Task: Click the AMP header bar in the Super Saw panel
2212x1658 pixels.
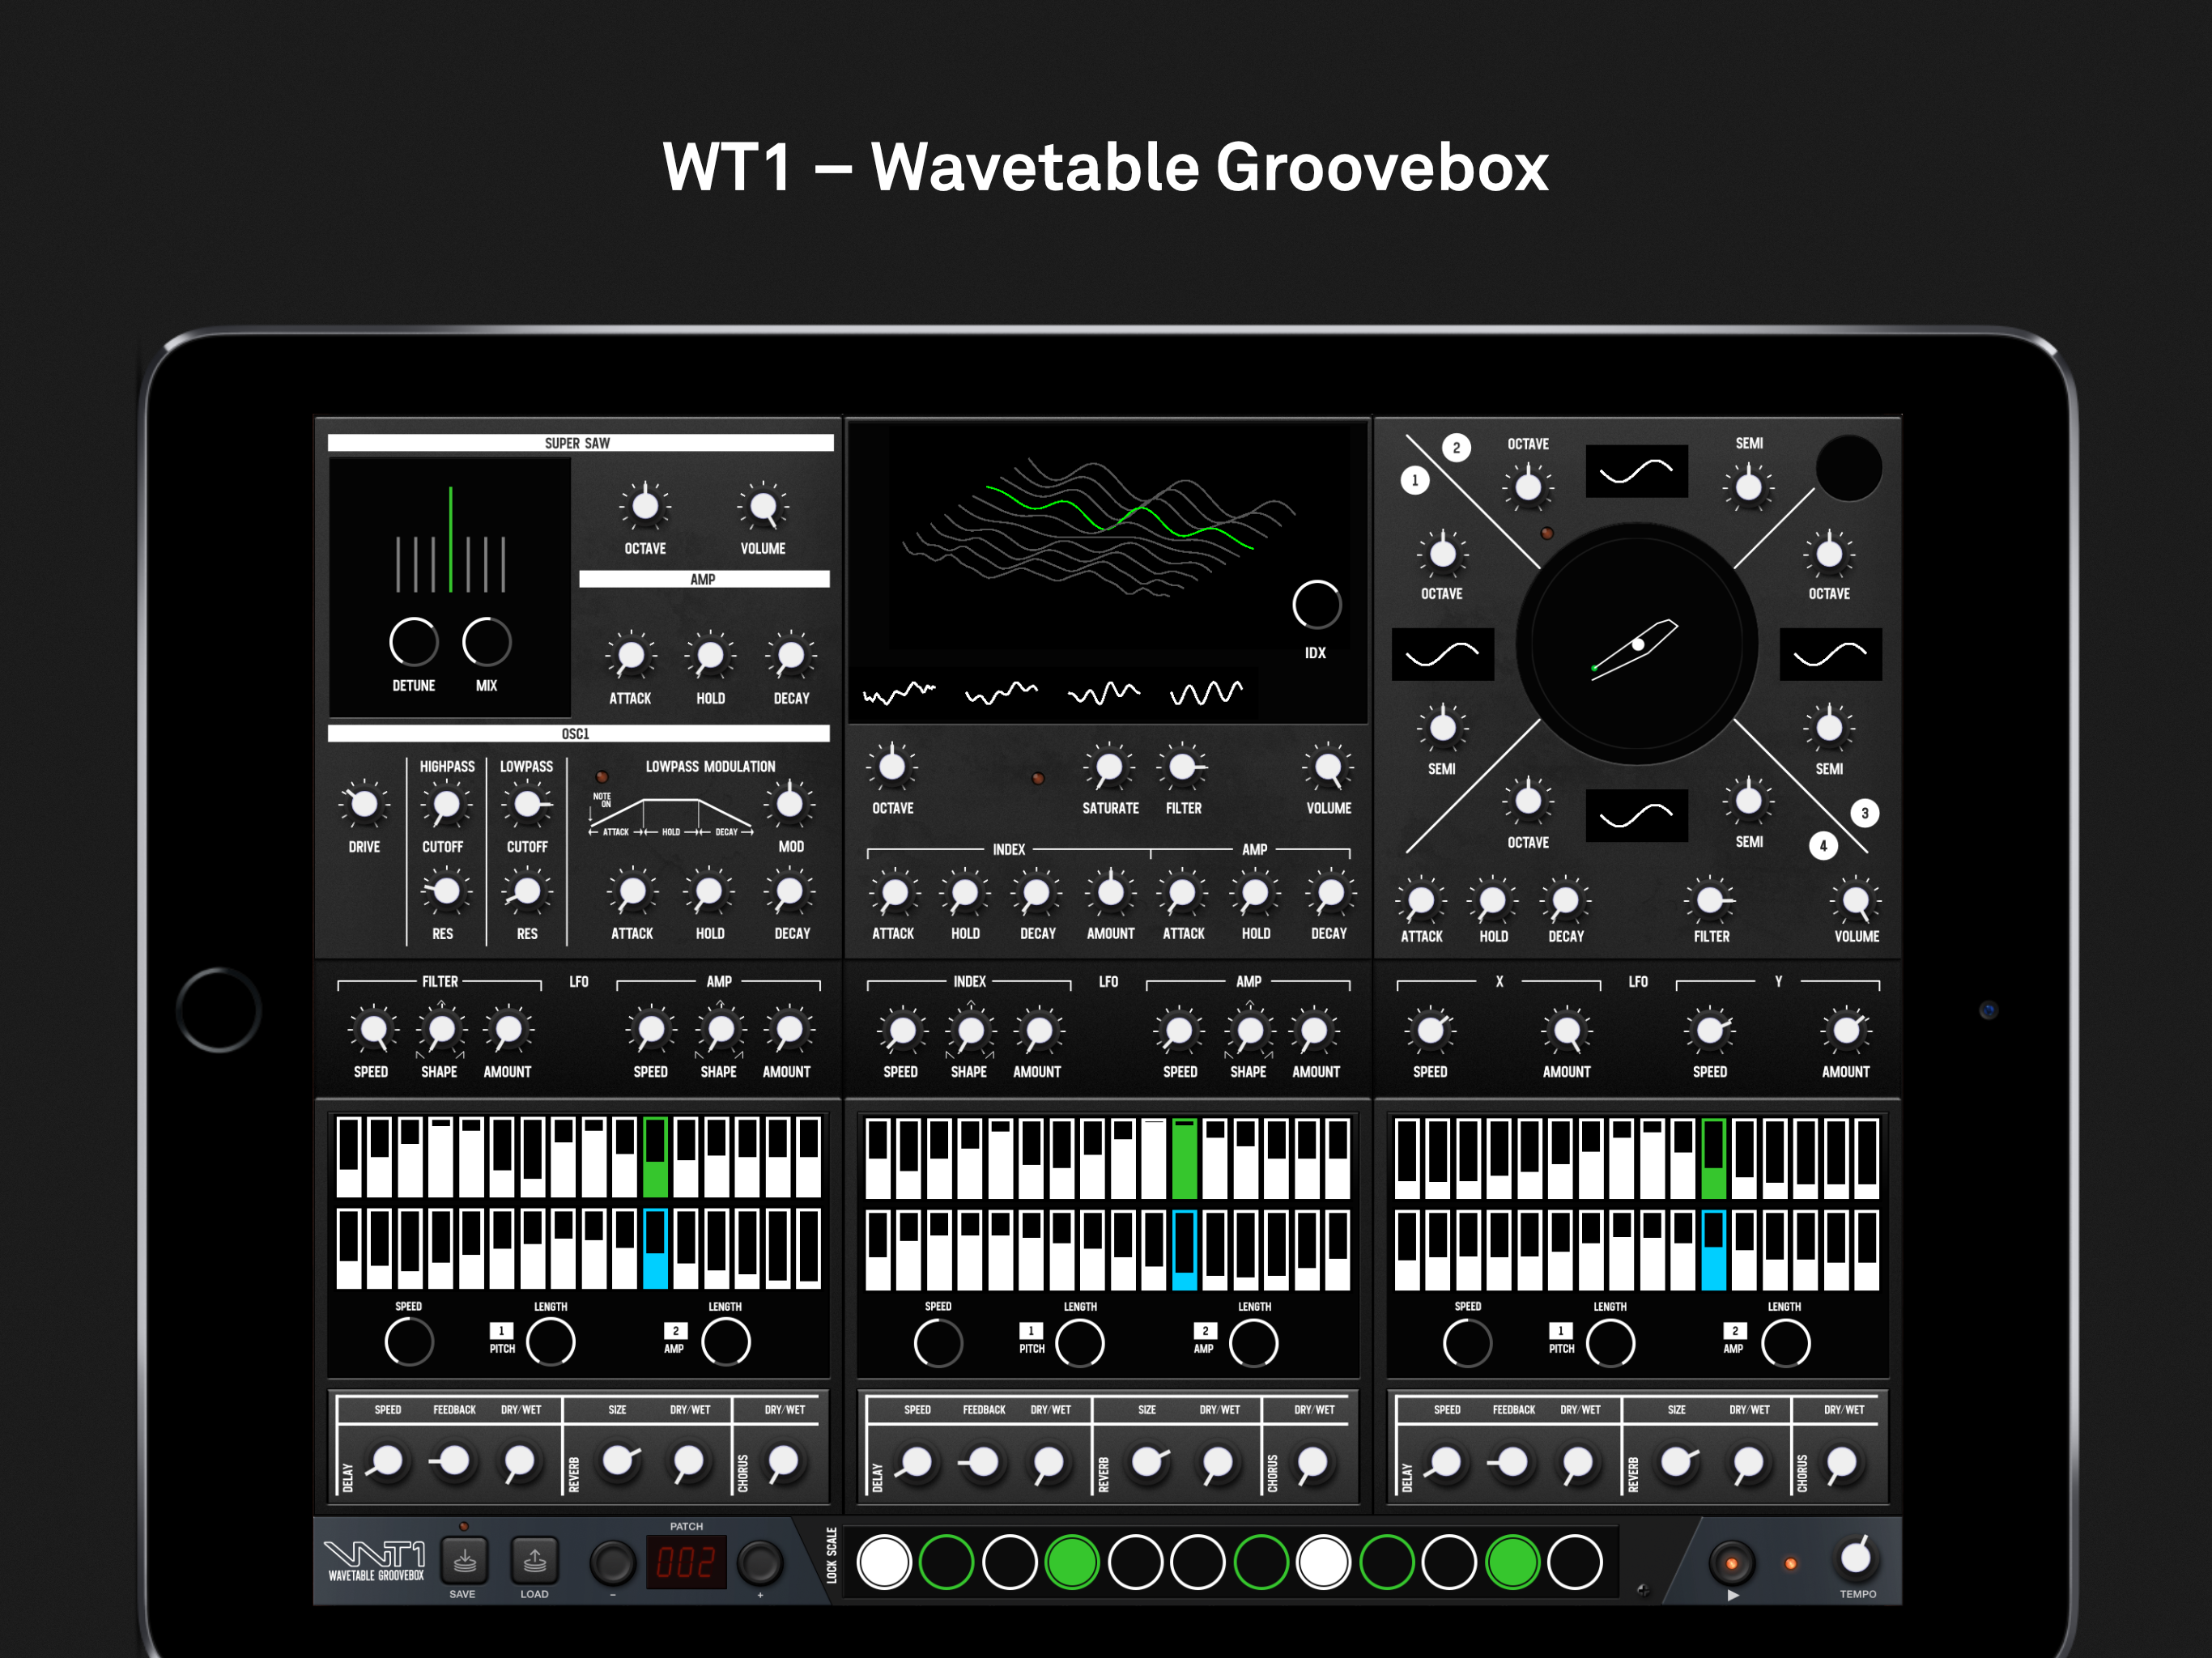Action: click(704, 579)
